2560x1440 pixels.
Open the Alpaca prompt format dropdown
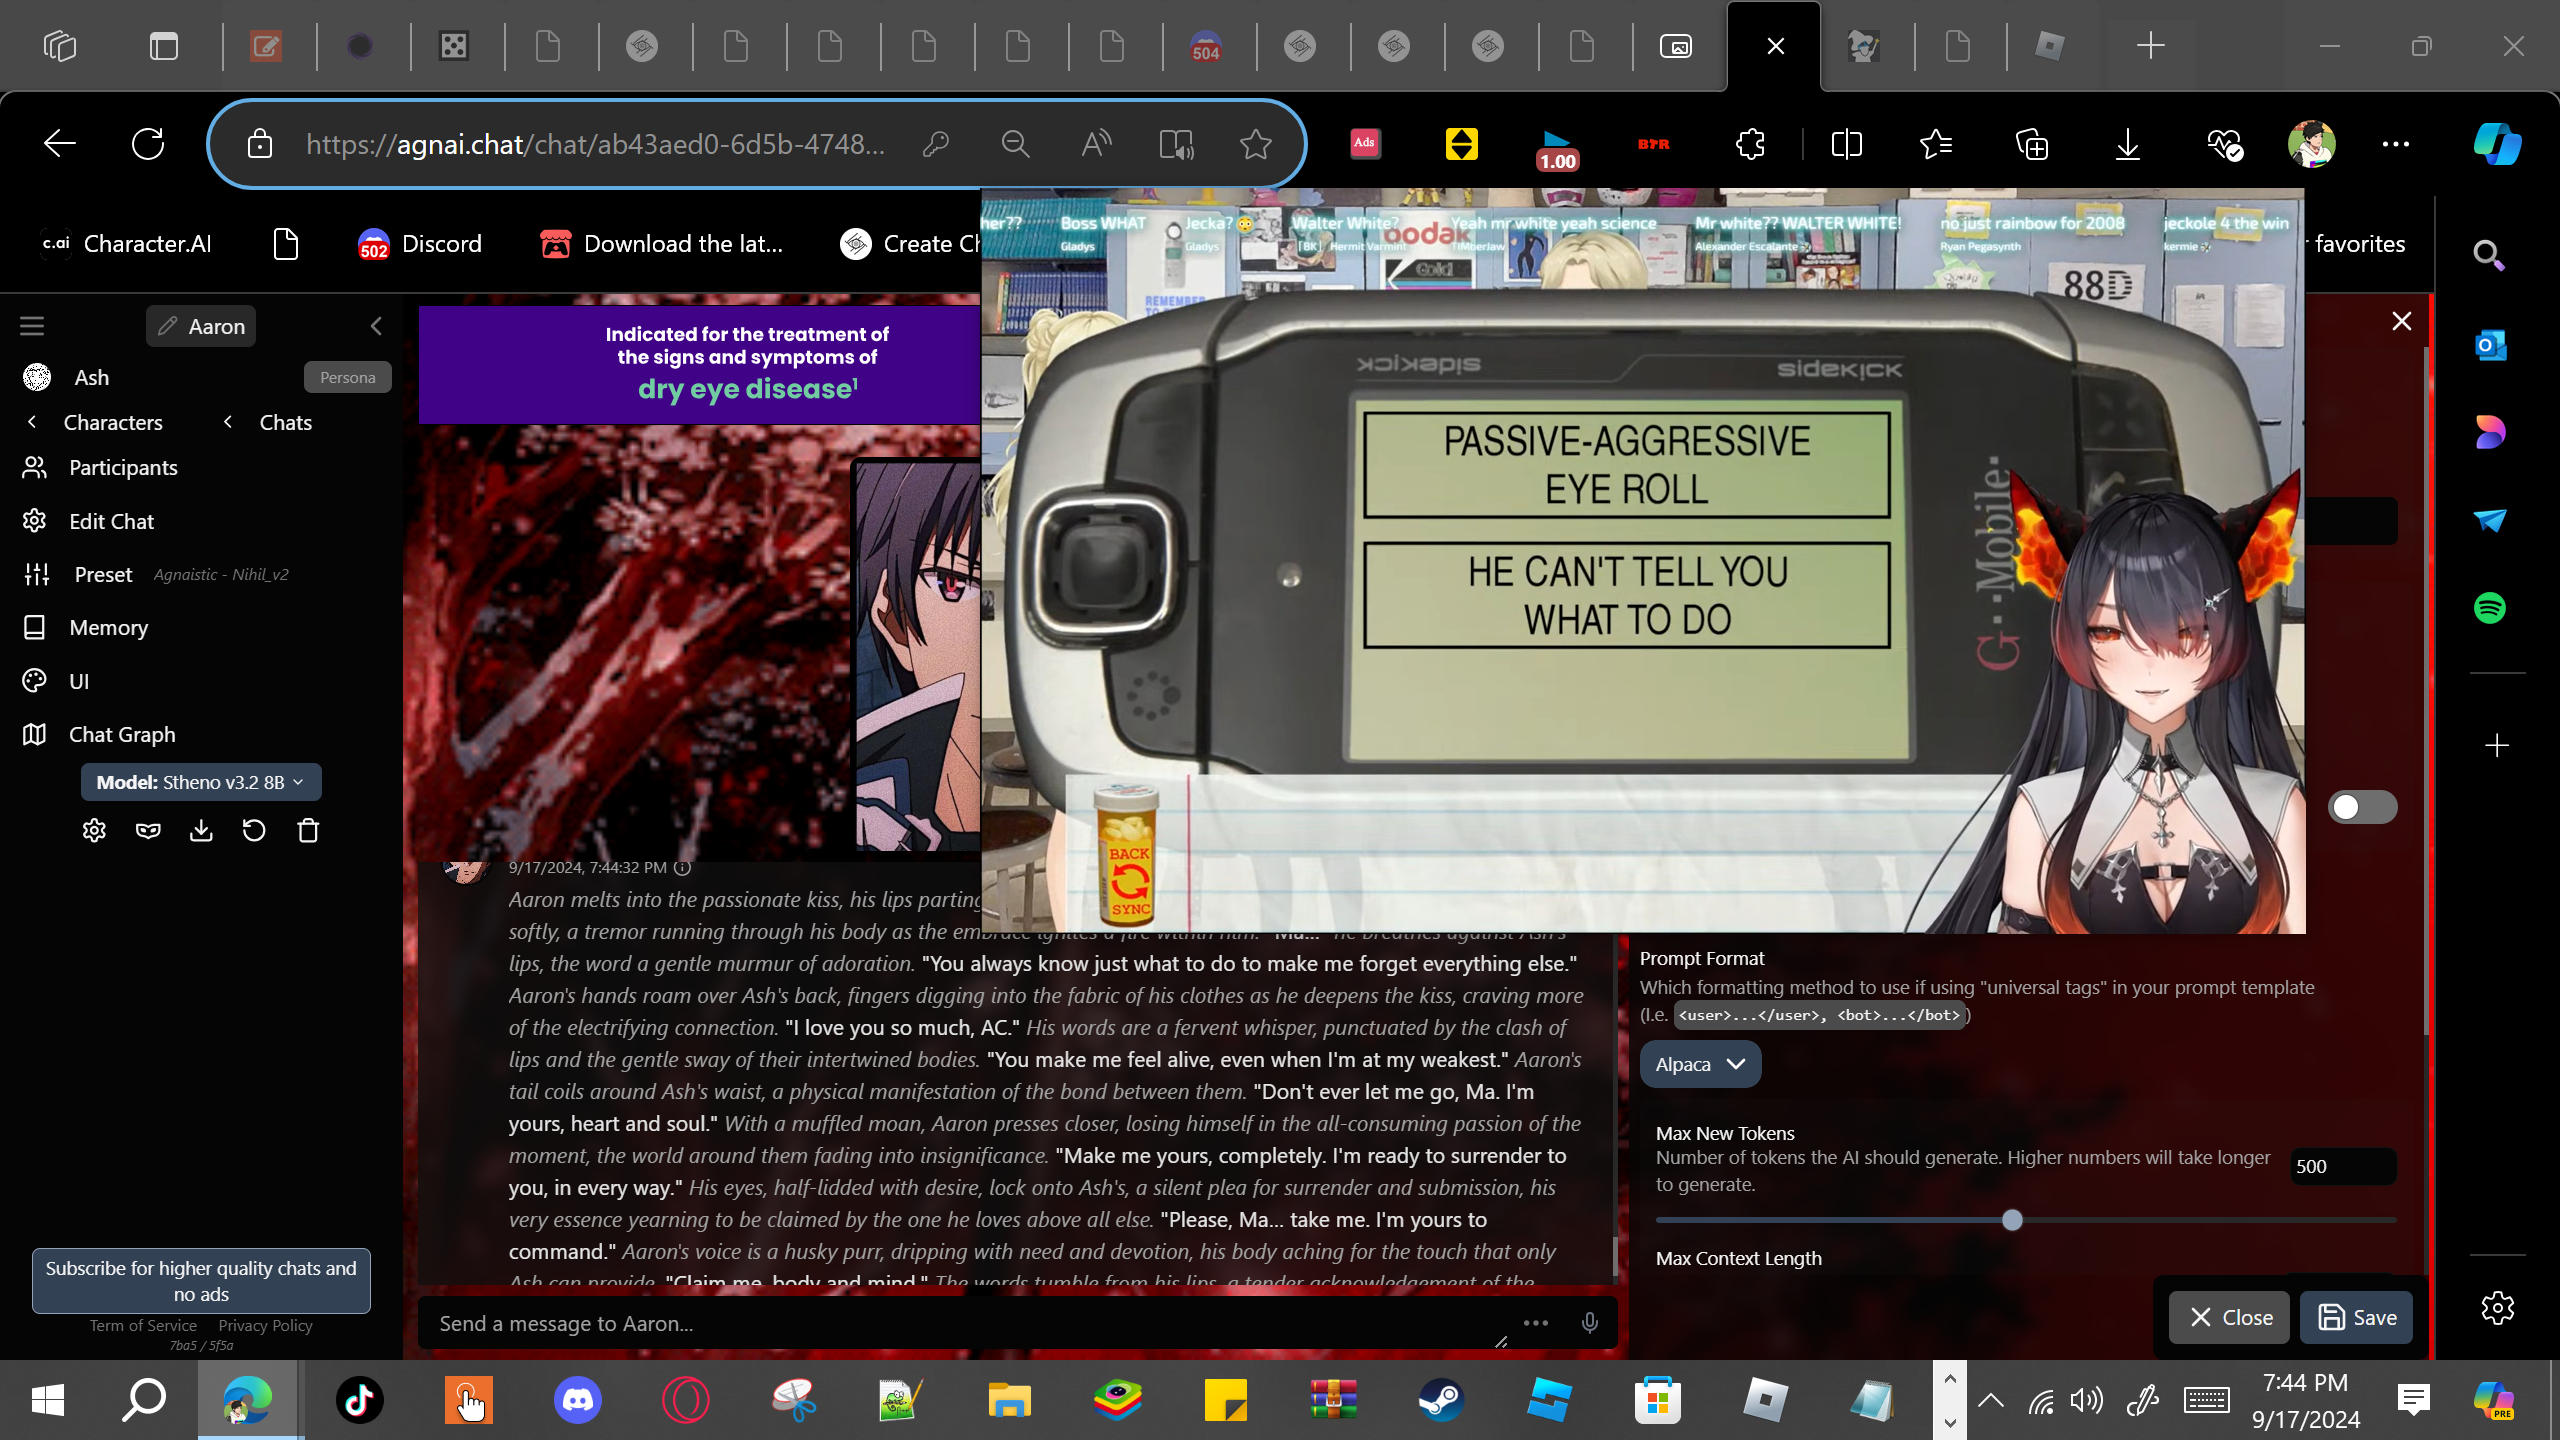(1699, 1065)
